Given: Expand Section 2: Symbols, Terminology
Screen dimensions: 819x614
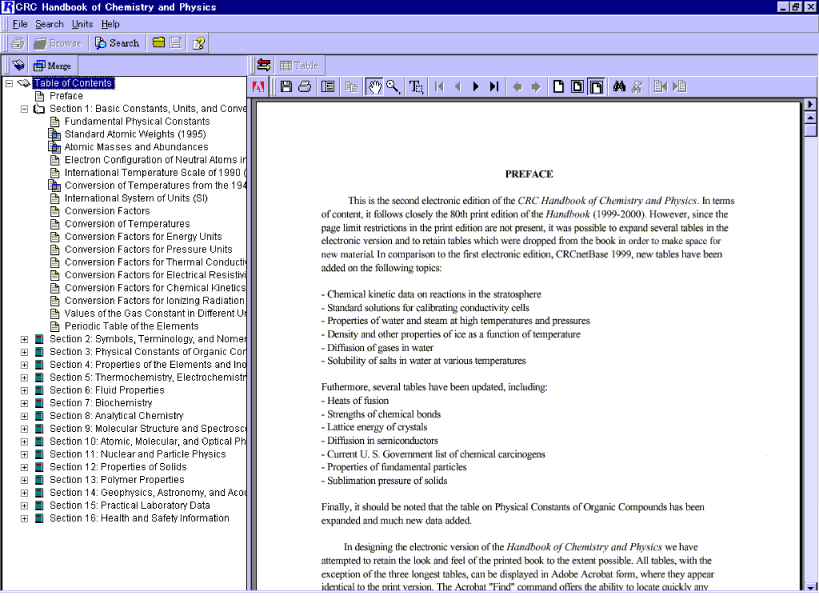Looking at the screenshot, I should point(24,339).
